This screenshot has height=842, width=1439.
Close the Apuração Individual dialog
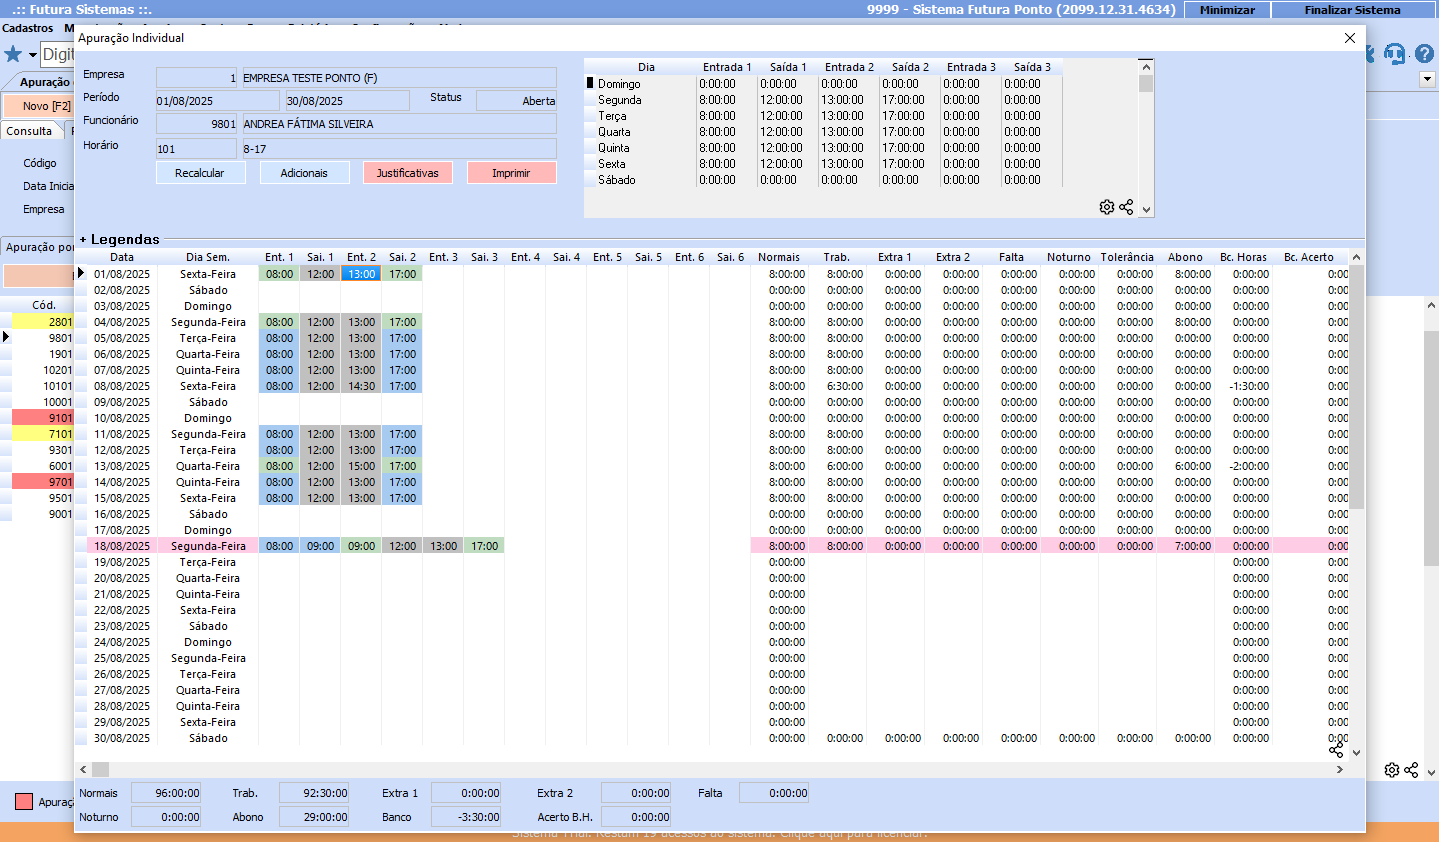coord(1349,38)
